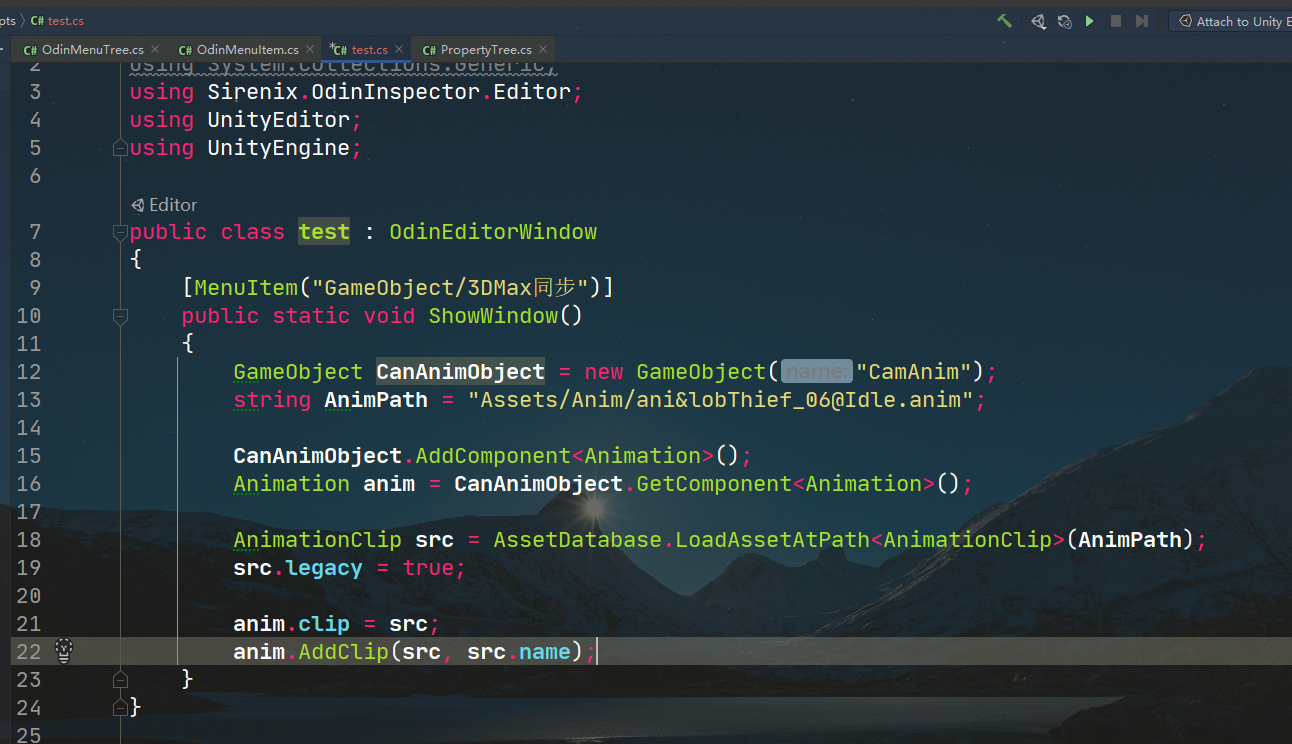1292x744 pixels.
Task: Click 'UnityEngine' using directive on line 5
Action: pyautogui.click(x=278, y=148)
